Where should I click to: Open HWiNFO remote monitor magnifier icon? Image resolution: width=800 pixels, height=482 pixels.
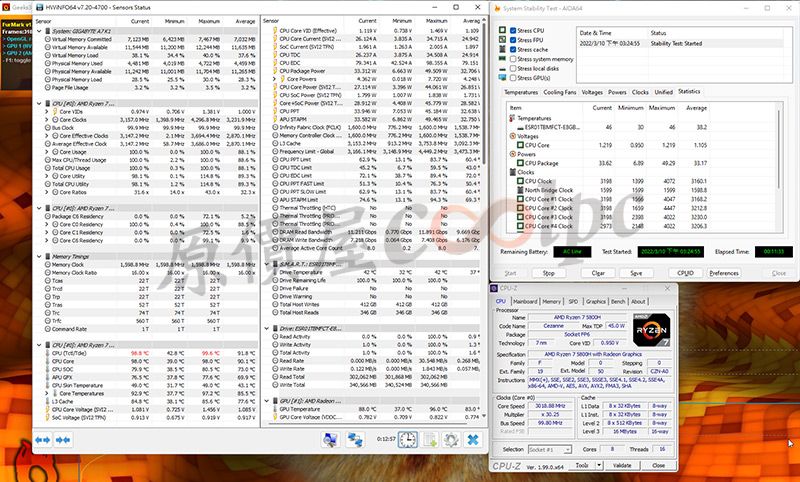(x=331, y=440)
